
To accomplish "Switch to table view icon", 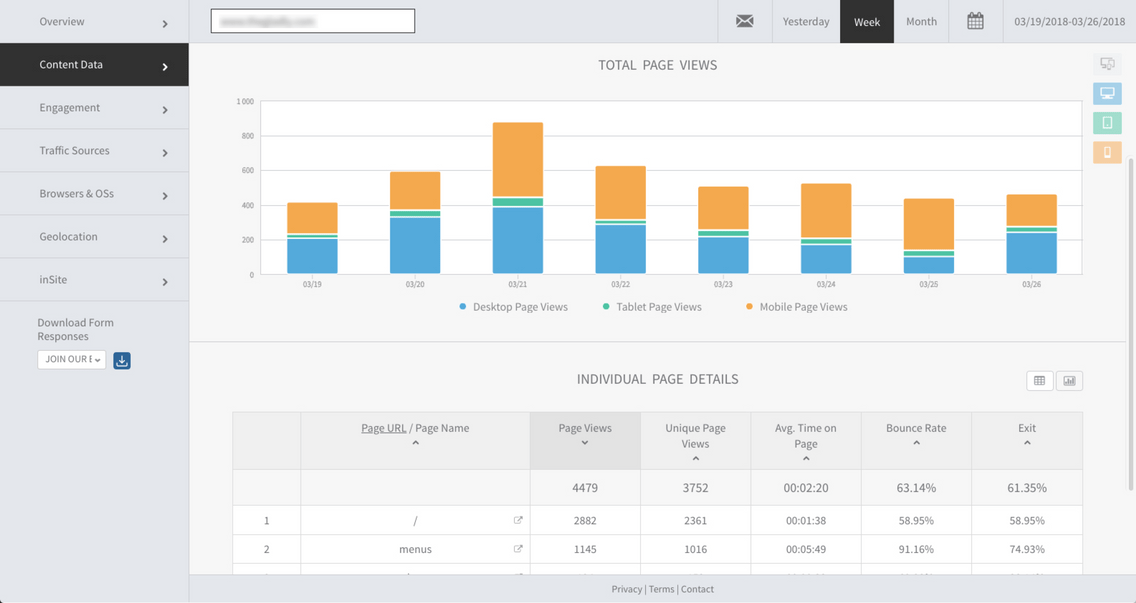I will (1040, 380).
